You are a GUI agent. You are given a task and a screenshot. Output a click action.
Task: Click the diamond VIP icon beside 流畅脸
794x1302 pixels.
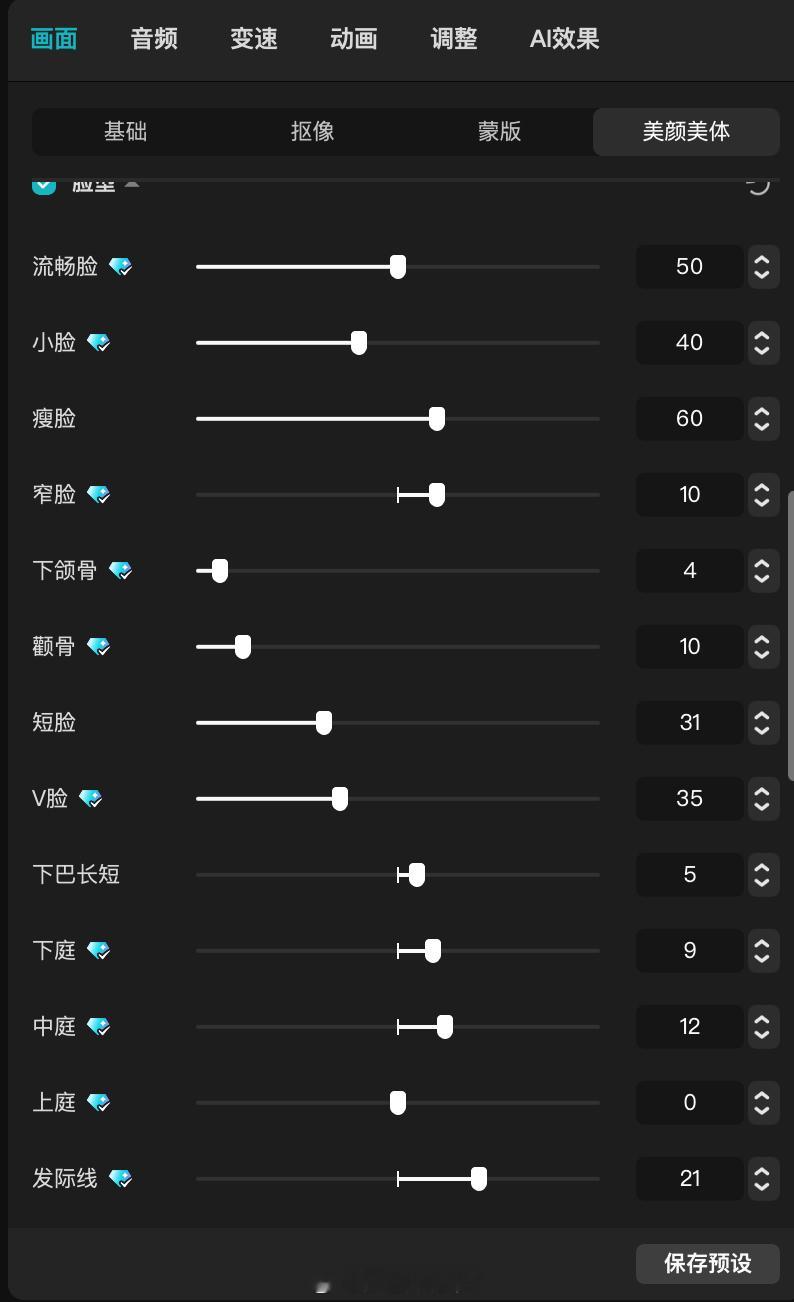pyautogui.click(x=121, y=267)
